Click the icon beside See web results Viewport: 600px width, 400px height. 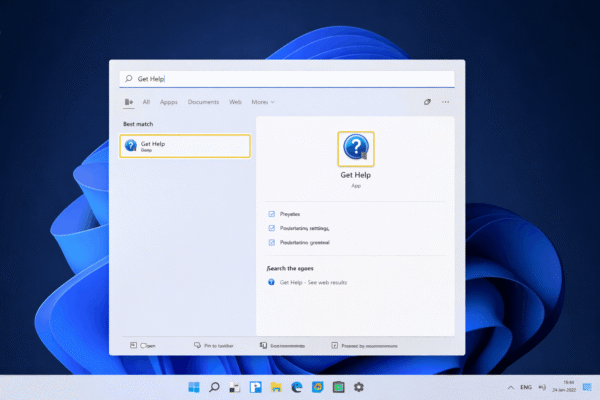[x=271, y=282]
